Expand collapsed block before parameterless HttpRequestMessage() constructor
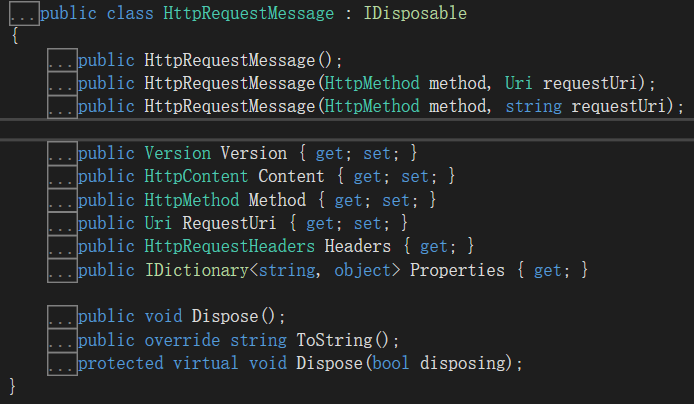Screen dimensions: 694x404 point(62,60)
